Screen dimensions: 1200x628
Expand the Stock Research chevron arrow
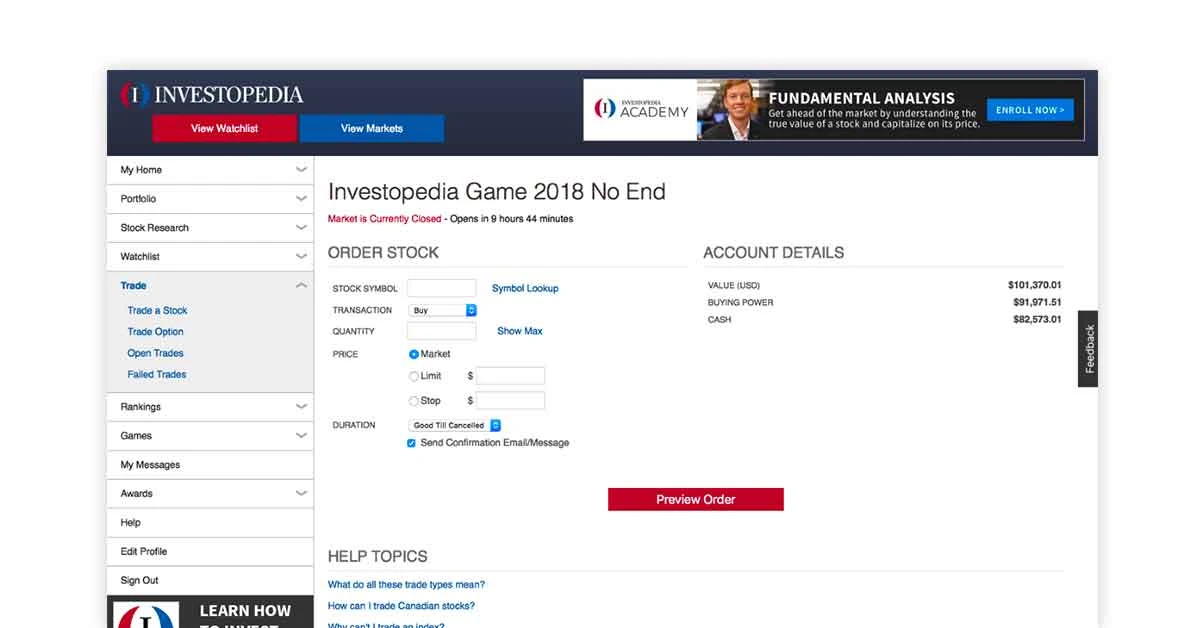pyautogui.click(x=301, y=228)
